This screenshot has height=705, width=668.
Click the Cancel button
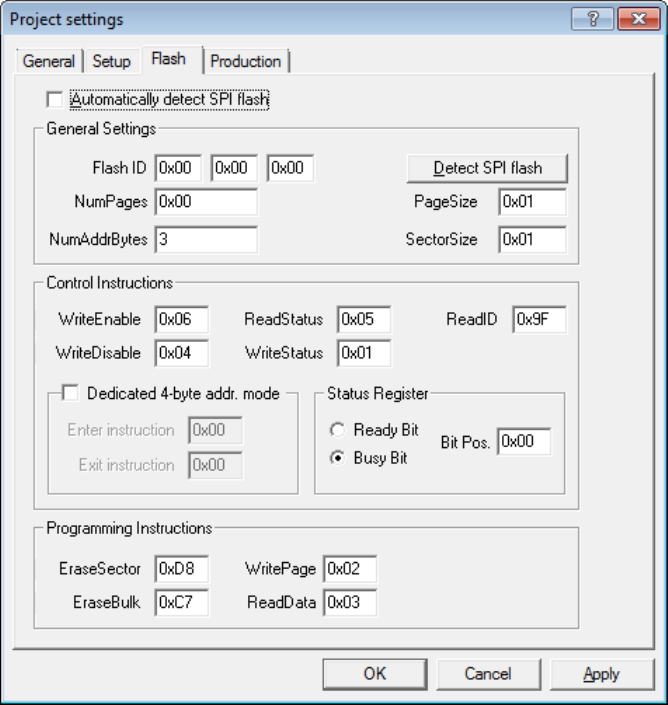pyautogui.click(x=488, y=674)
